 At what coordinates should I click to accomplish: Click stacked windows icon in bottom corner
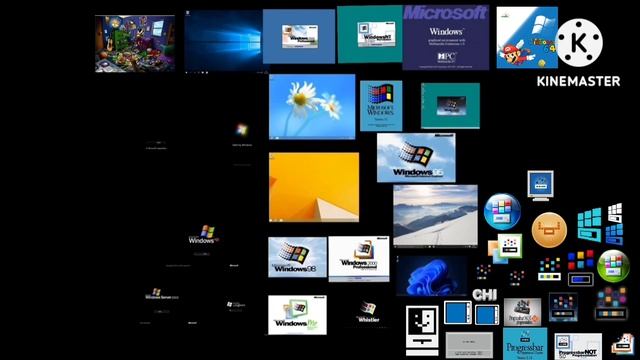pos(623,344)
